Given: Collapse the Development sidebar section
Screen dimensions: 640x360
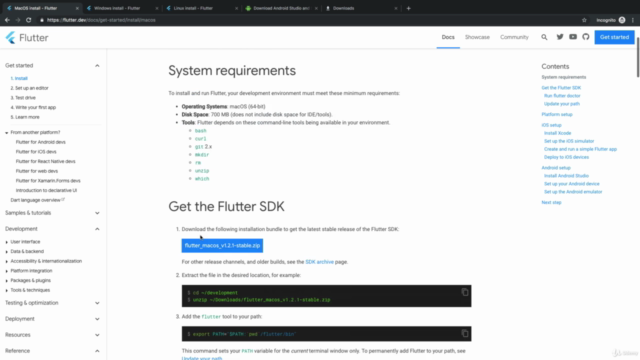Looking at the screenshot, I should pos(97,229).
